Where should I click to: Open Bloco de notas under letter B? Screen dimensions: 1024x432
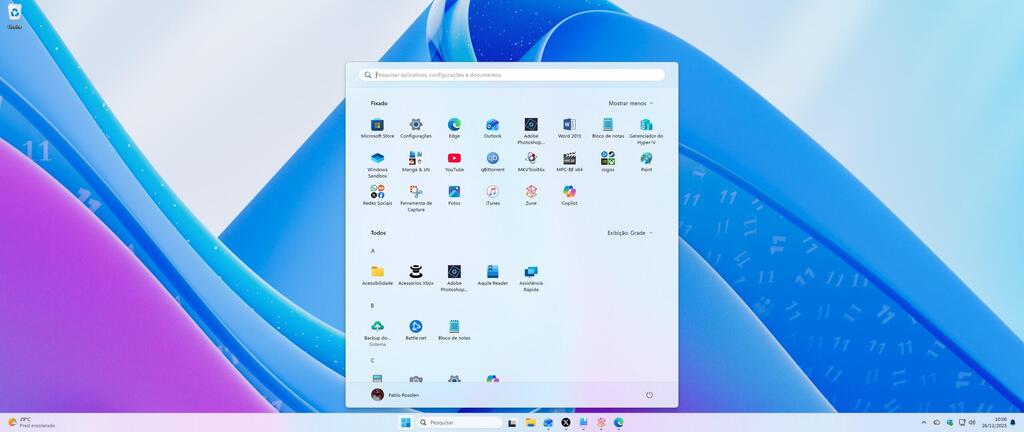tap(455, 330)
